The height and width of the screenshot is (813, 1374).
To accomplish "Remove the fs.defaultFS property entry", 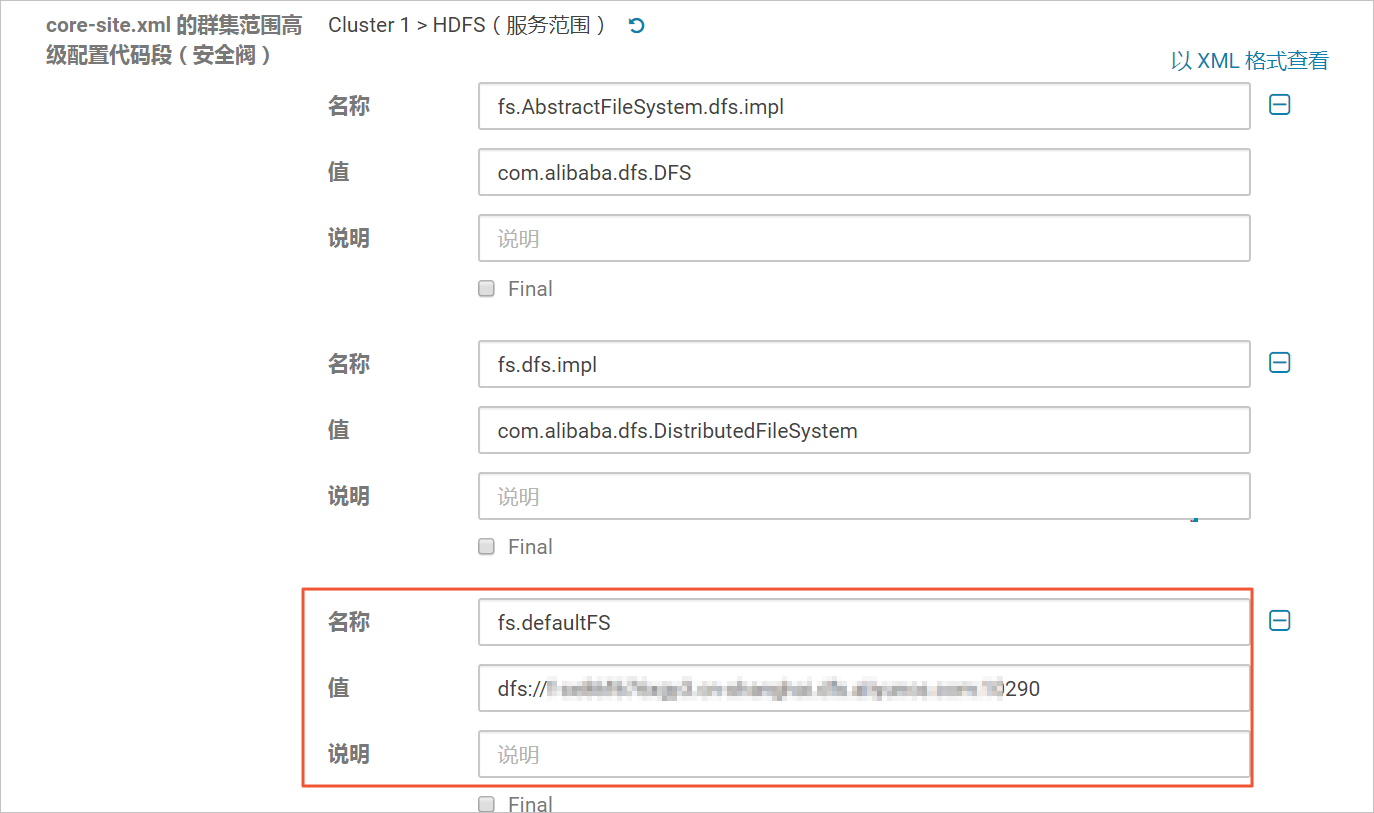I will click(x=1279, y=621).
